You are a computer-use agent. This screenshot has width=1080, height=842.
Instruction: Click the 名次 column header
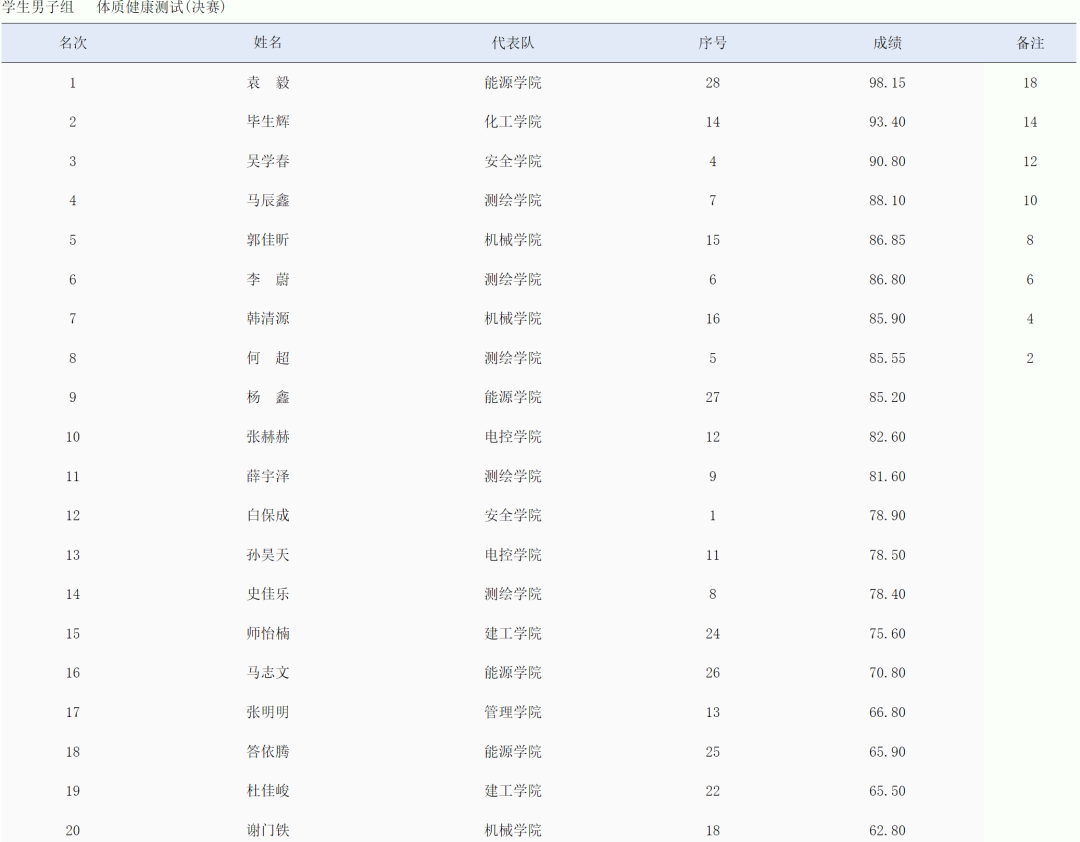click(x=73, y=43)
